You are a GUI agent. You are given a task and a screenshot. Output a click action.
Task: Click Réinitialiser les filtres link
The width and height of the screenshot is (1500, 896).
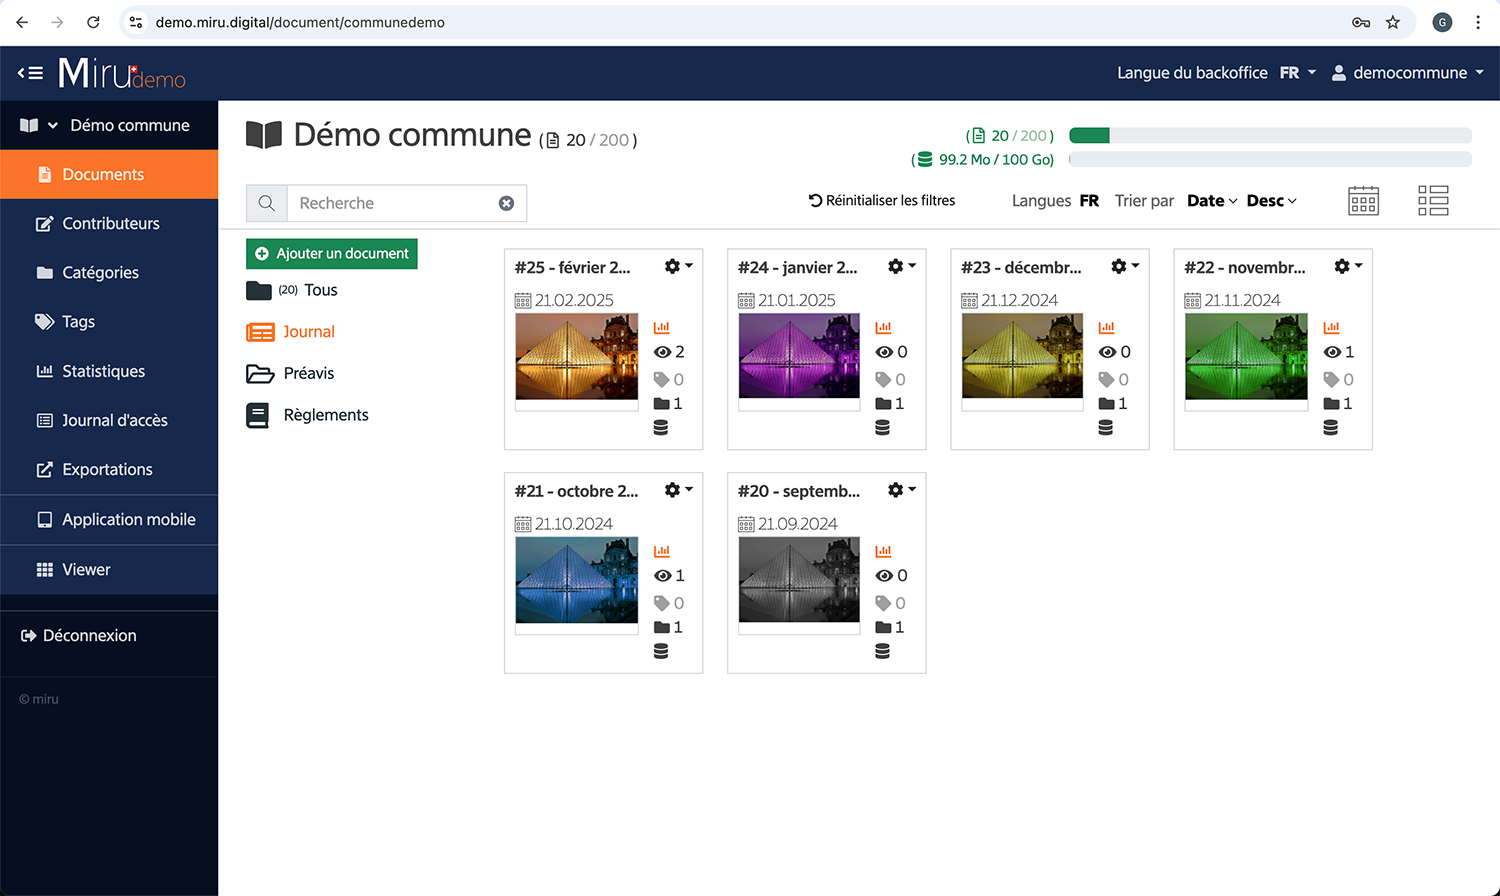click(881, 201)
